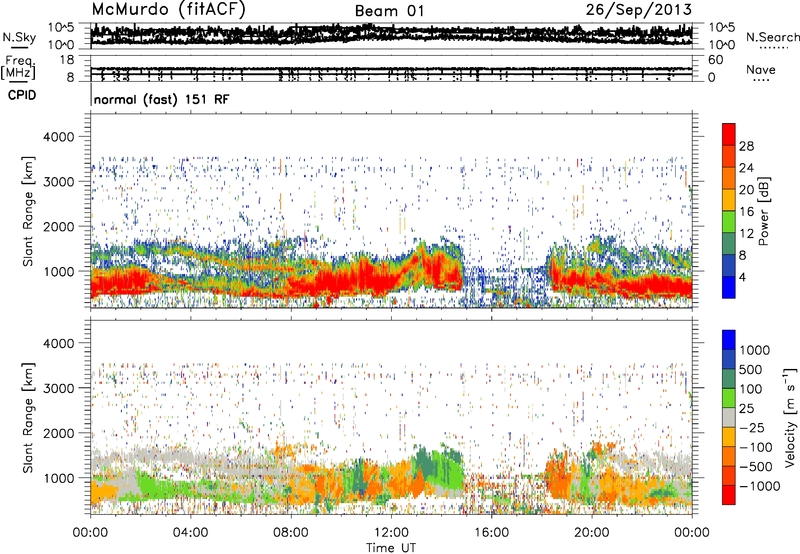Click the blue top segment of velocity colorbar
Image resolution: width=800 pixels, height=554 pixels.
(x=729, y=340)
